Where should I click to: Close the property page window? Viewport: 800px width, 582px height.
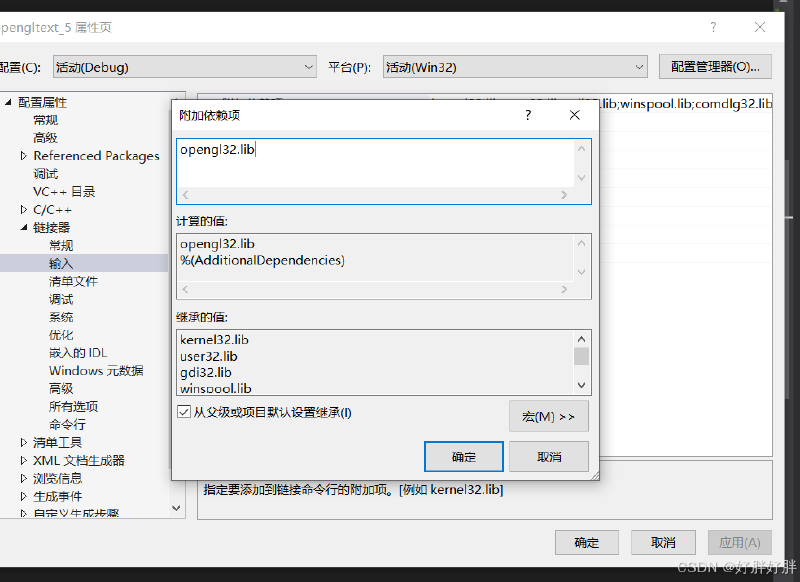[760, 27]
